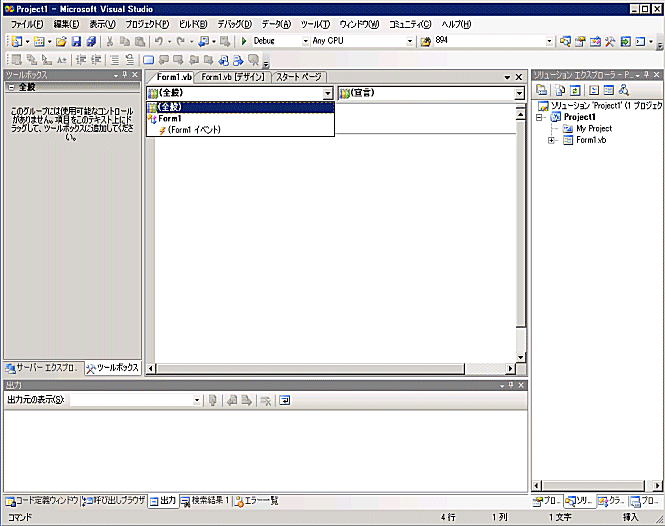Collapse the 全般 group in Toolbox
Screen dimensions: 665x526
11,87
